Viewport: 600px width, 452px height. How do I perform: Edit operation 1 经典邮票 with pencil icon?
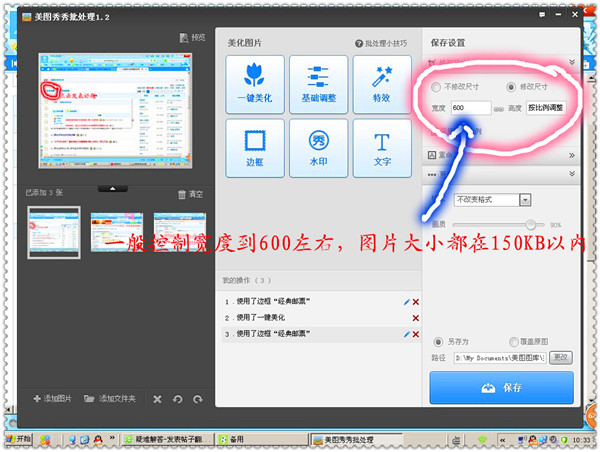[x=406, y=302]
